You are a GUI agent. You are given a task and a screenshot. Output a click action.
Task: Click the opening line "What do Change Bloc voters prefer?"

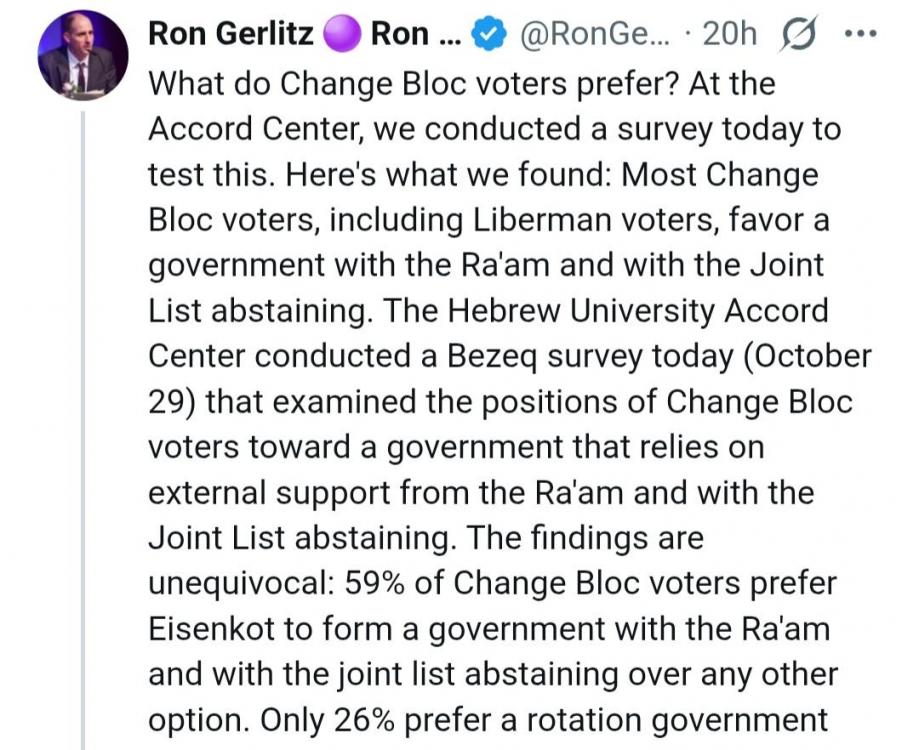(414, 84)
